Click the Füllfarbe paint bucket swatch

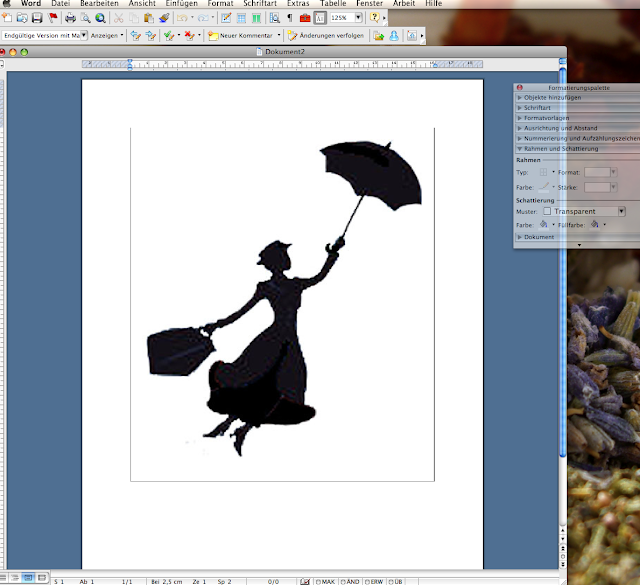(595, 225)
